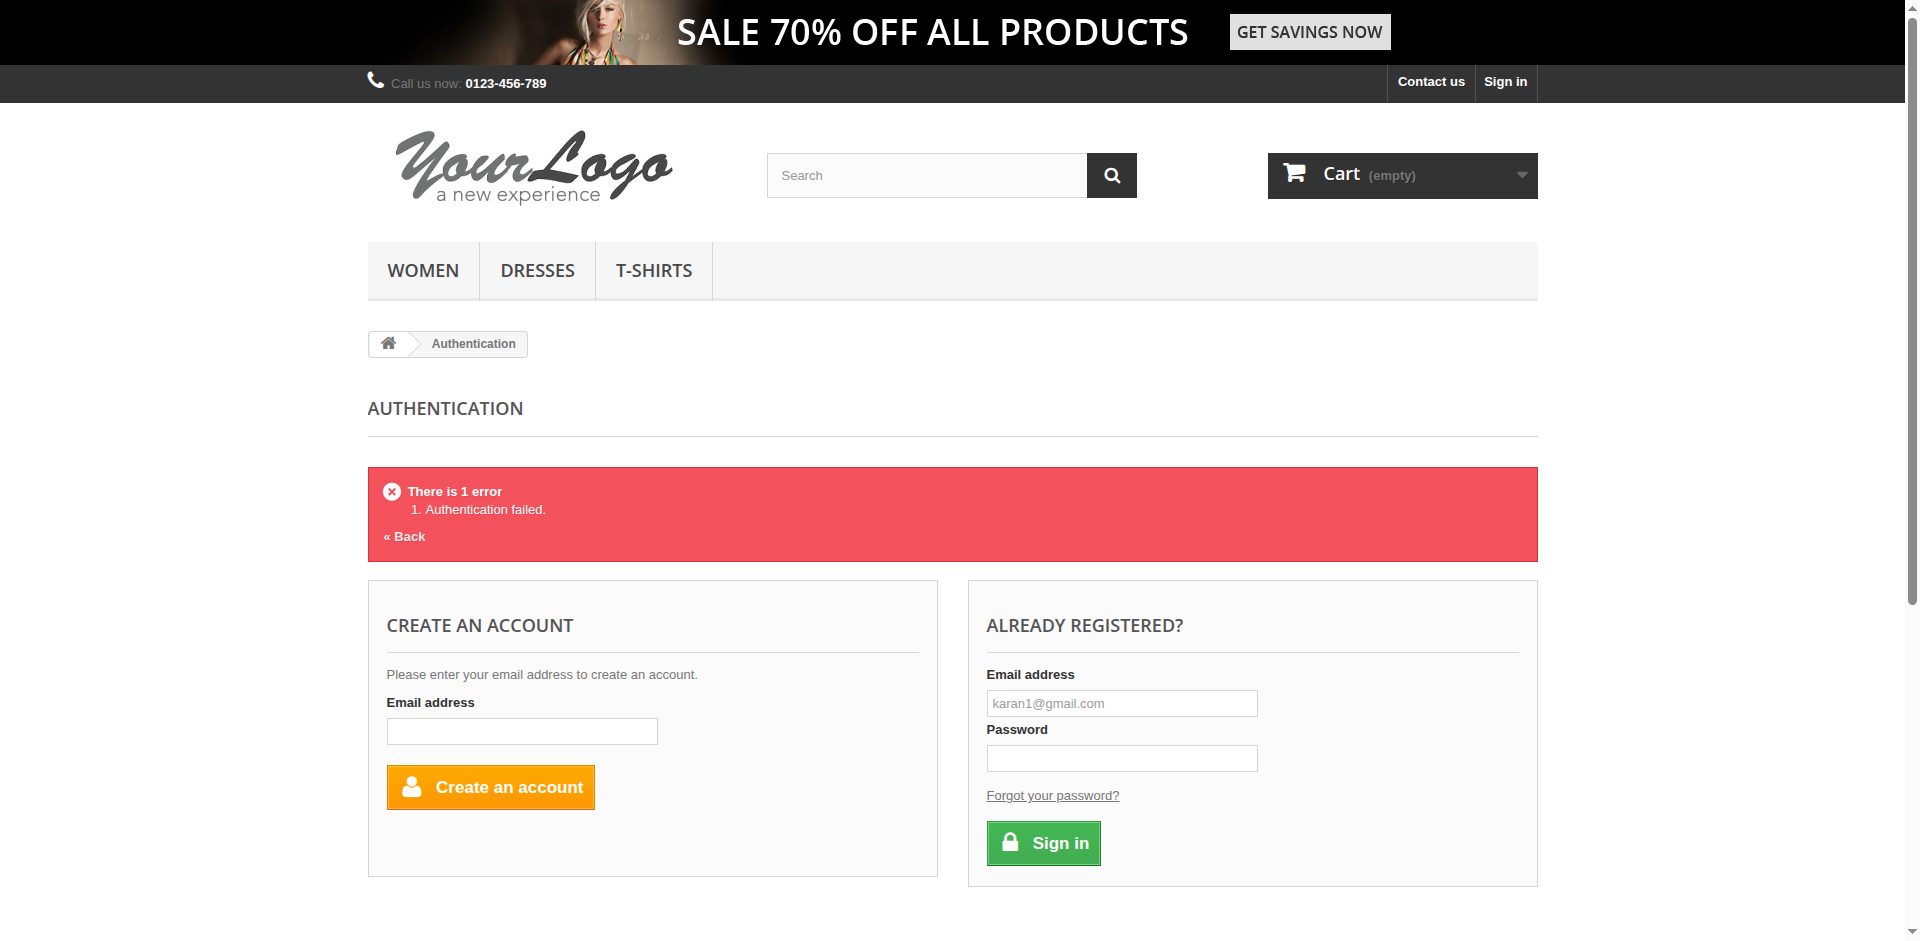Click the phone icon in top bar
Screen dimensions: 1920x941
click(376, 81)
